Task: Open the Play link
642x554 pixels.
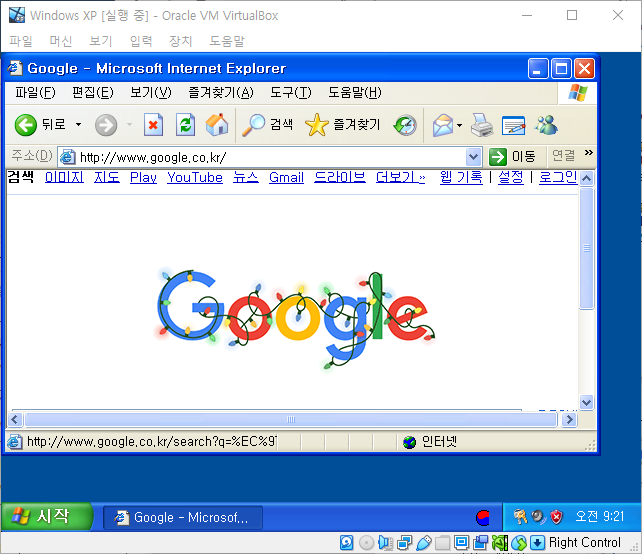Action: click(143, 177)
